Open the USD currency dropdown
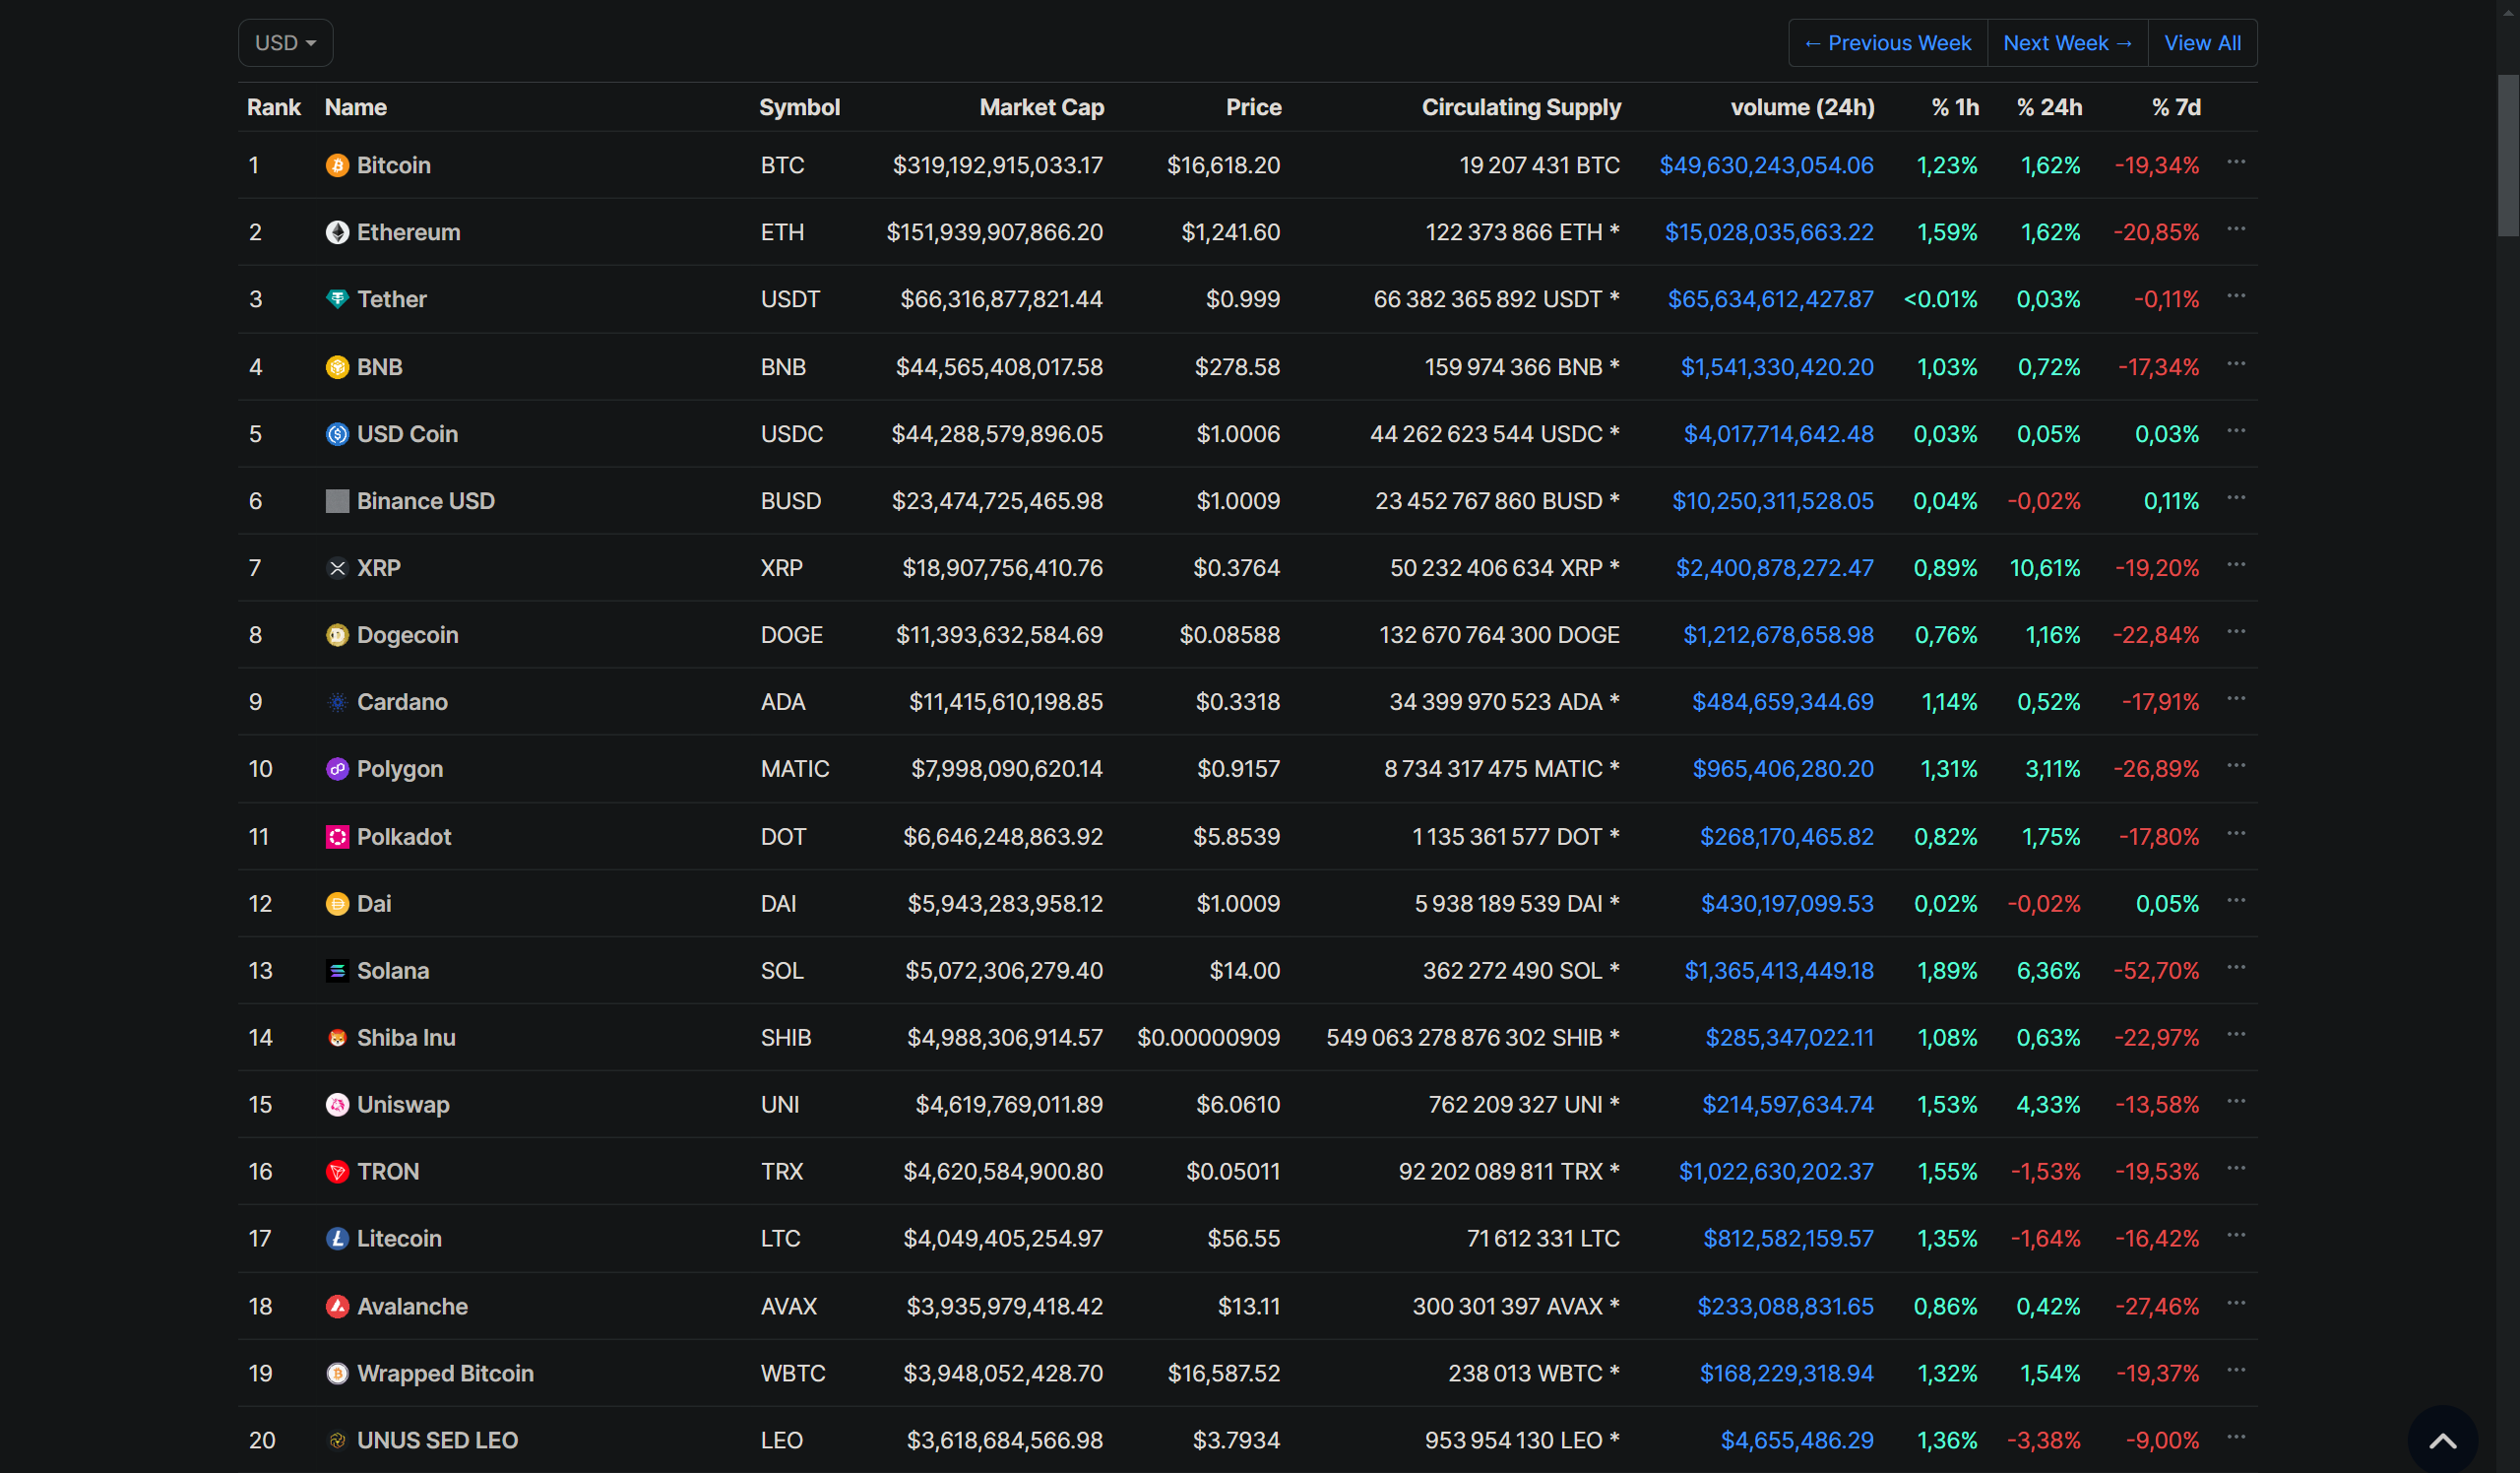2520x1473 pixels. click(285, 43)
